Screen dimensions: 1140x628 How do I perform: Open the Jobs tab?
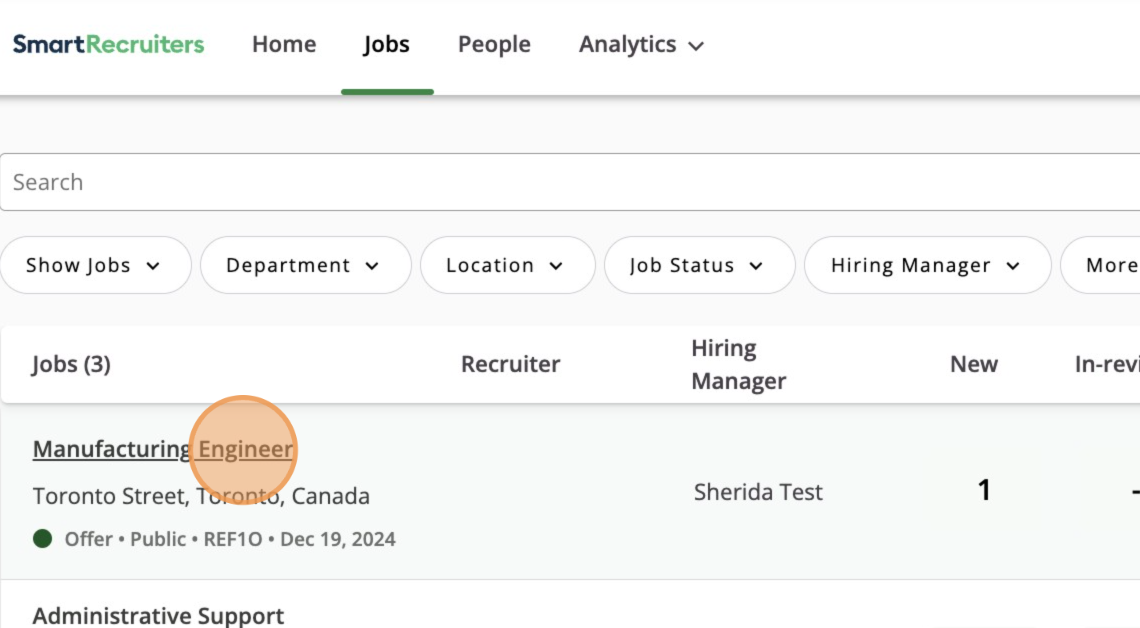point(387,45)
